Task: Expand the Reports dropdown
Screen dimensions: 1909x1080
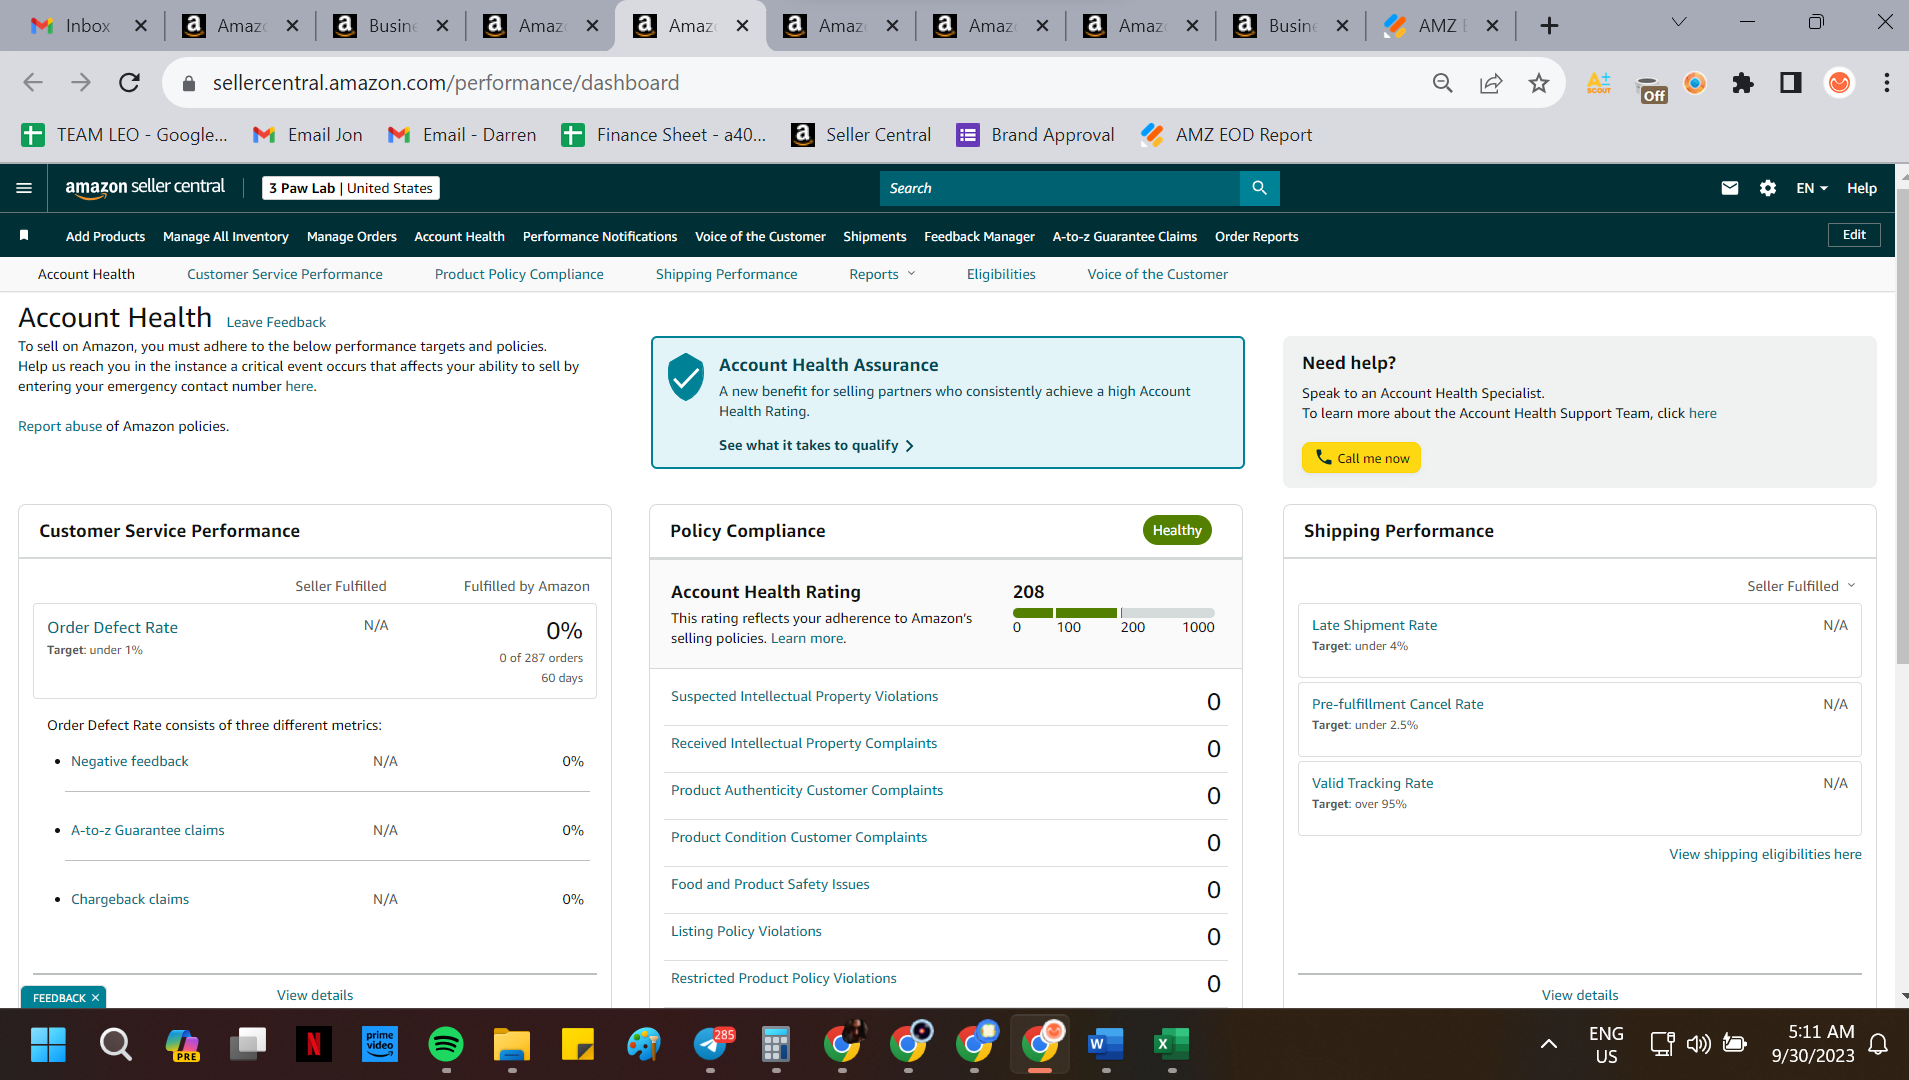Action: 882,274
